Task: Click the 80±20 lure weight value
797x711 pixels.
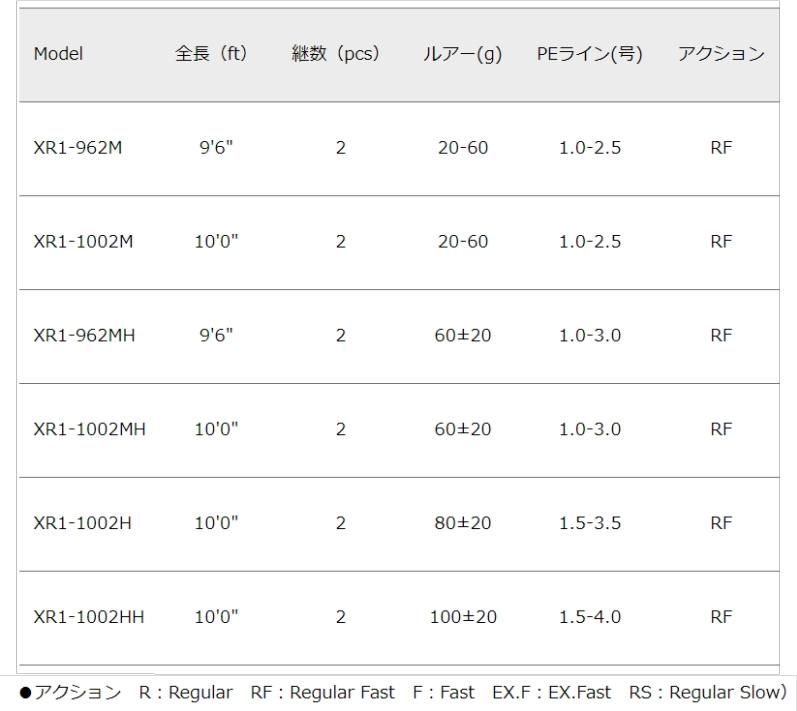Action: click(x=463, y=523)
